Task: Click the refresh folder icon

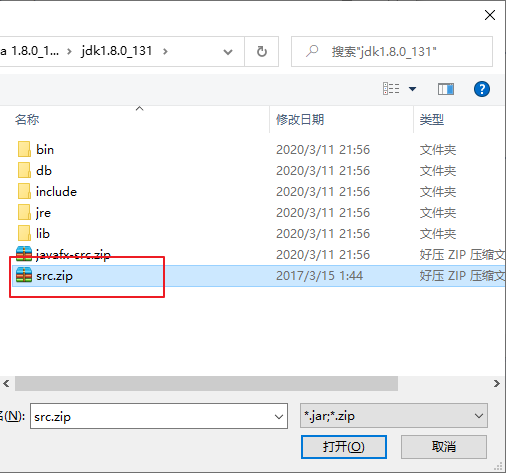Action: click(x=262, y=52)
